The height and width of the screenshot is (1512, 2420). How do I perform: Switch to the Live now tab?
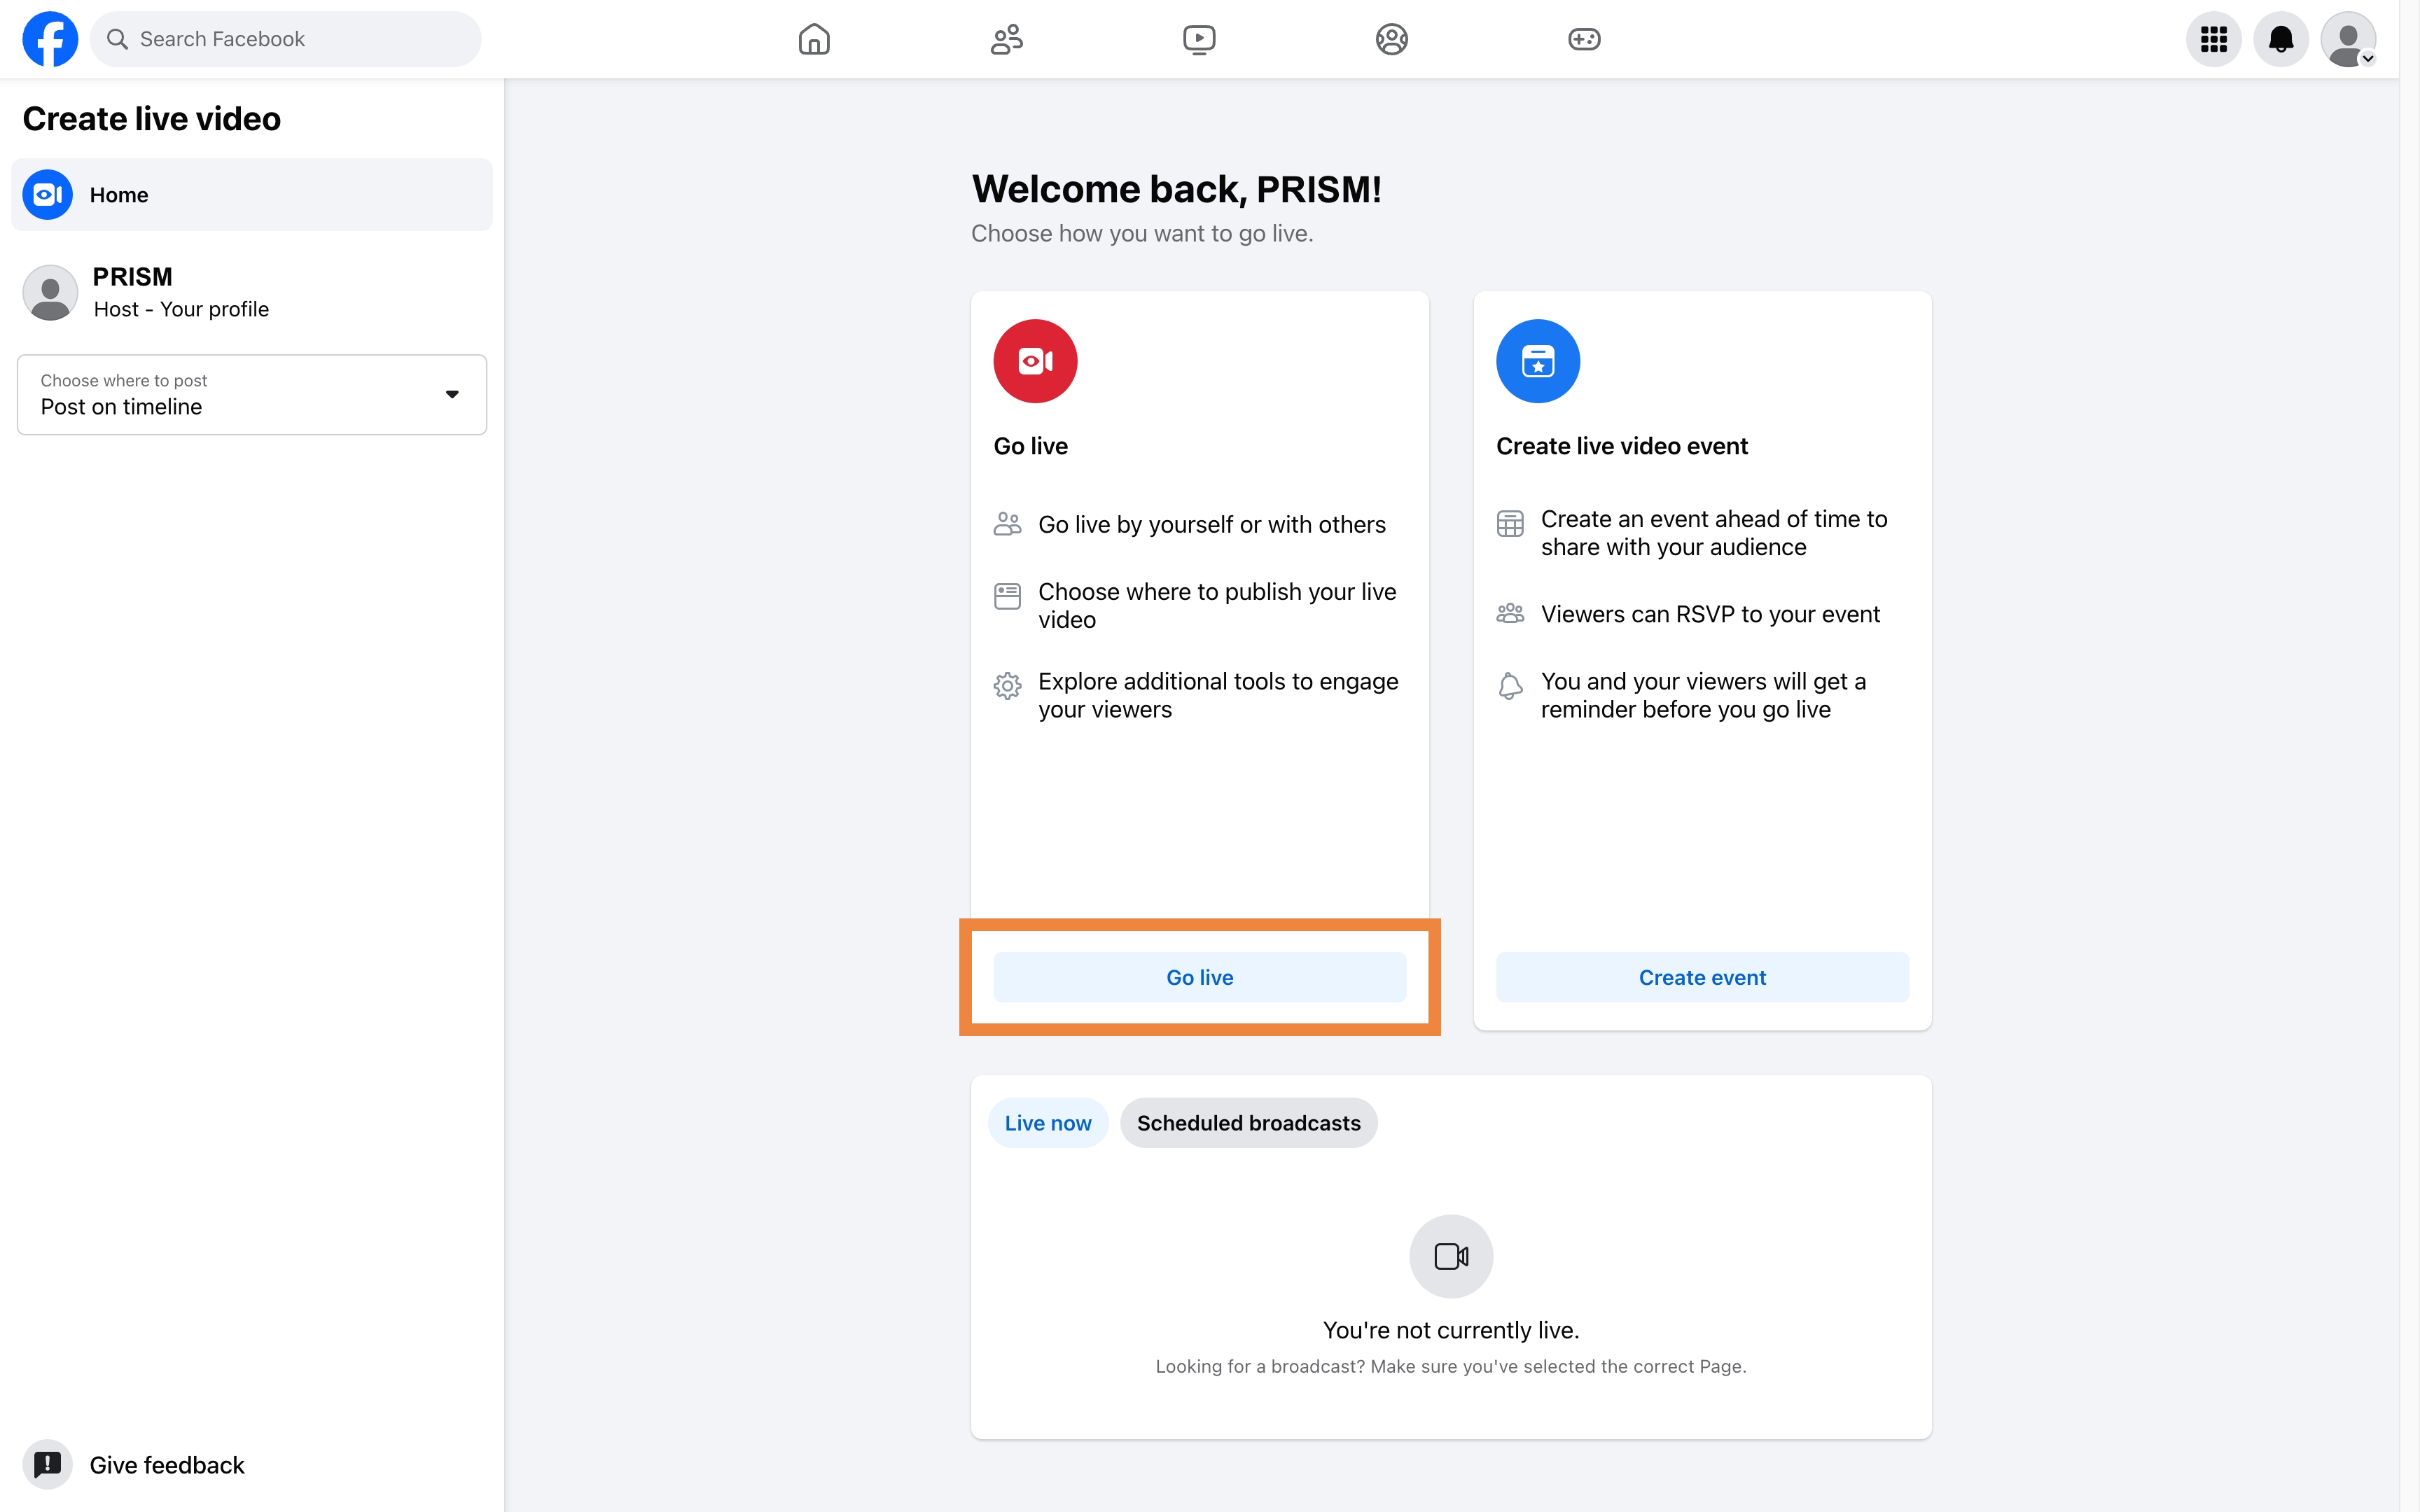pos(1047,1123)
